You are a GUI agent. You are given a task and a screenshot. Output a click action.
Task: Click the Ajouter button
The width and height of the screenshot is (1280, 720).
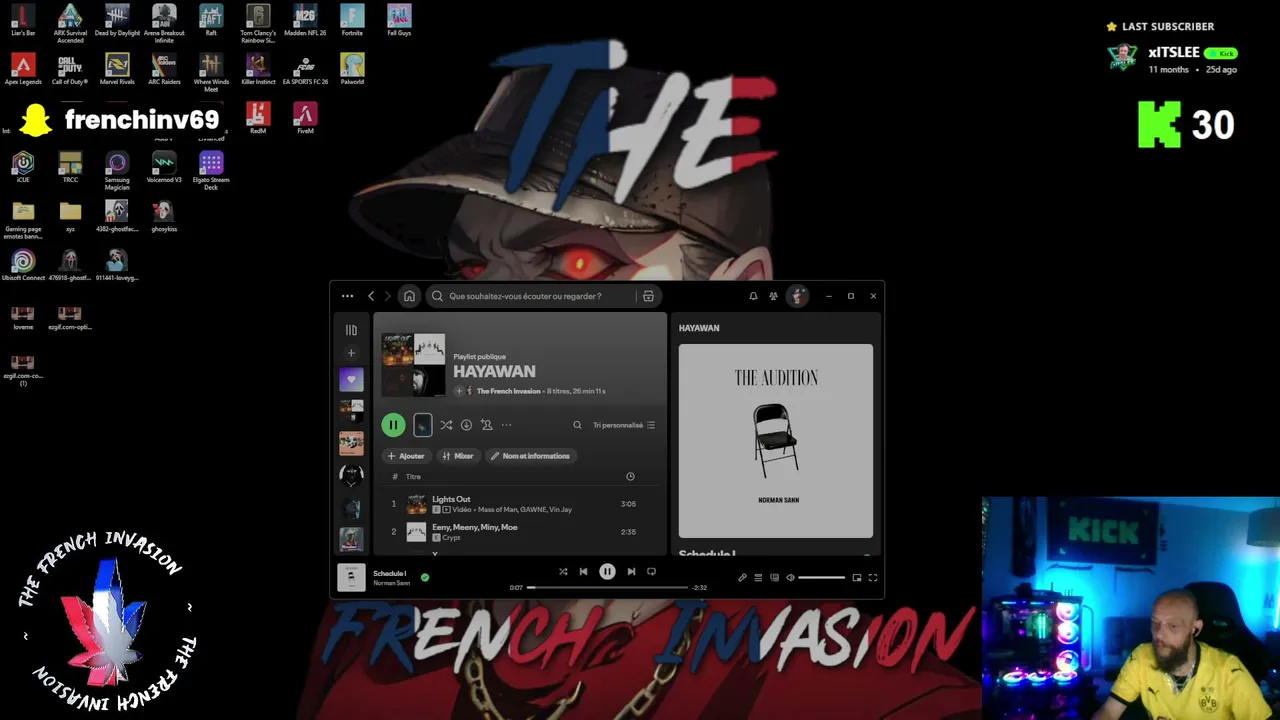pyautogui.click(x=406, y=456)
